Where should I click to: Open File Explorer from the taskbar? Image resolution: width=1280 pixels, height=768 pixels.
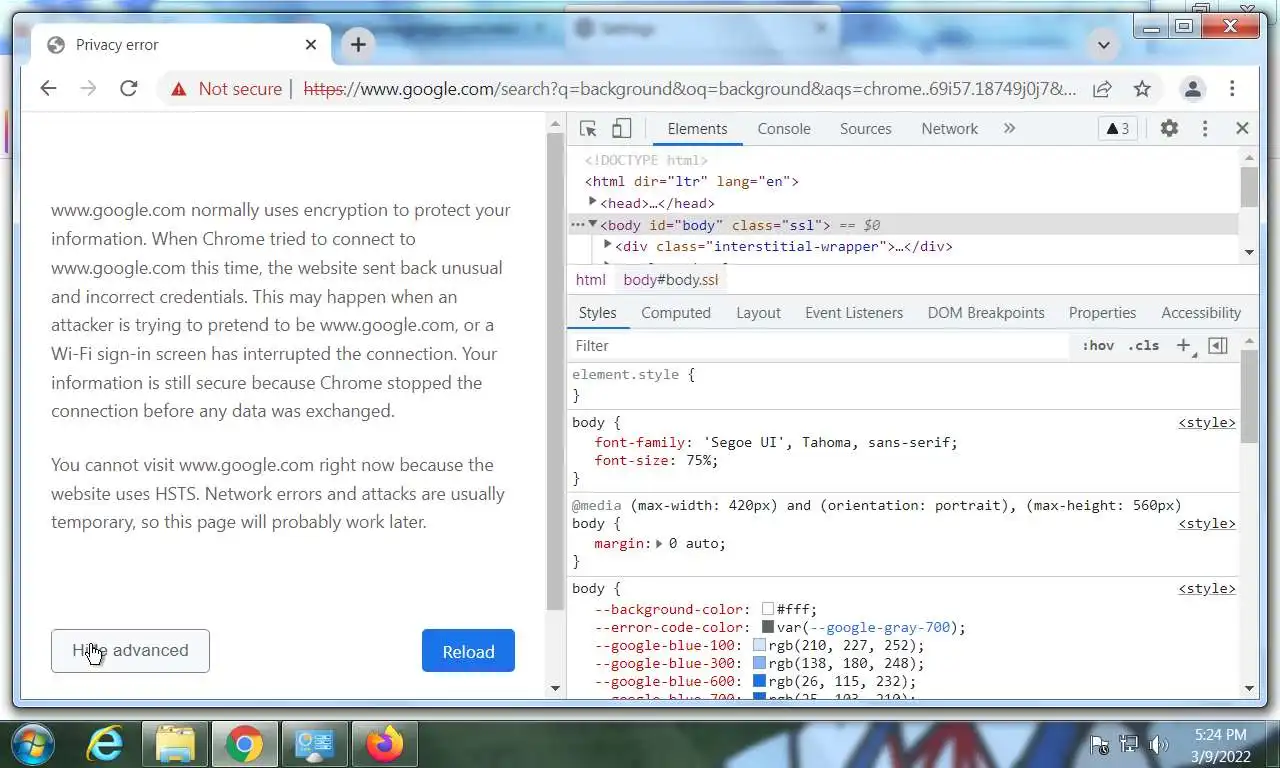tap(174, 744)
